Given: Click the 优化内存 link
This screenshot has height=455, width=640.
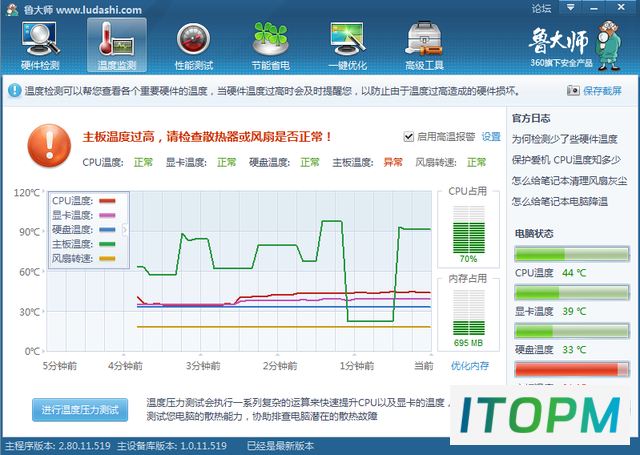Looking at the screenshot, I should pyautogui.click(x=470, y=366).
